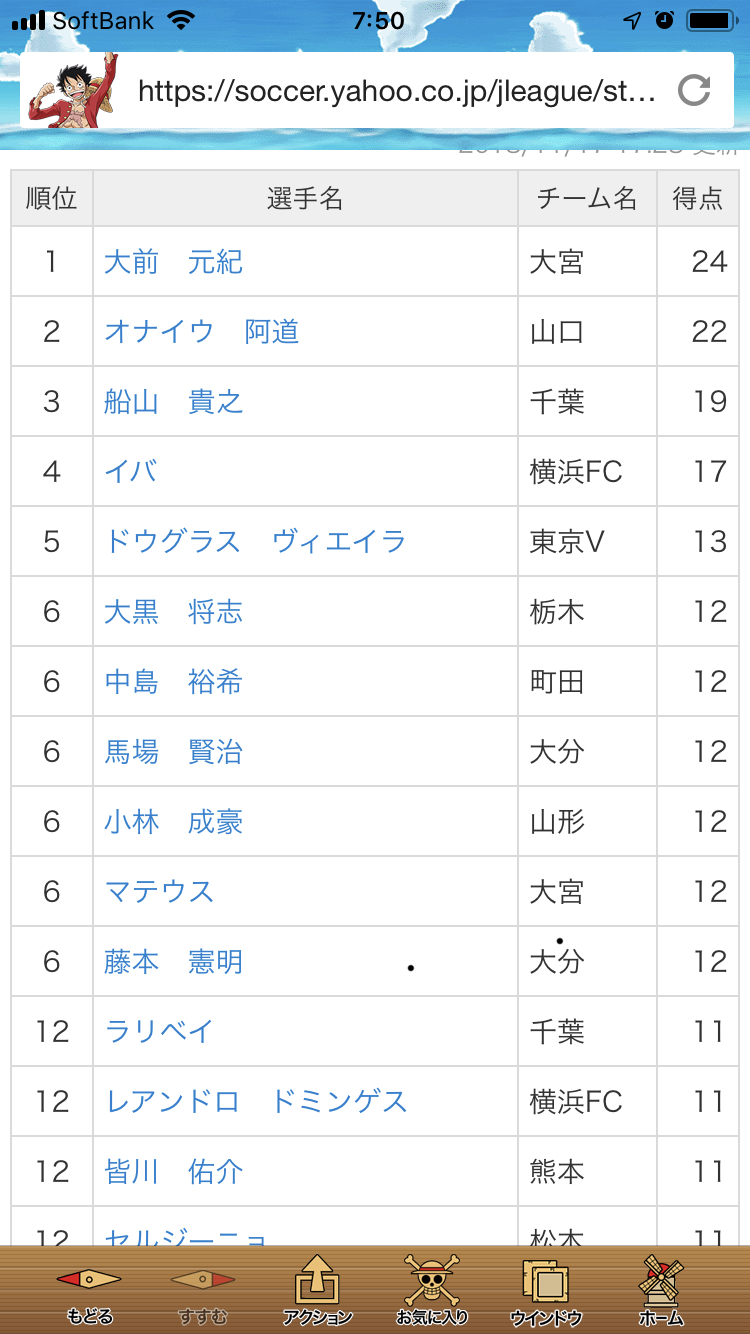Open player link 馬場 賢治
Viewport: 750px width, 1334px height.
tap(173, 752)
